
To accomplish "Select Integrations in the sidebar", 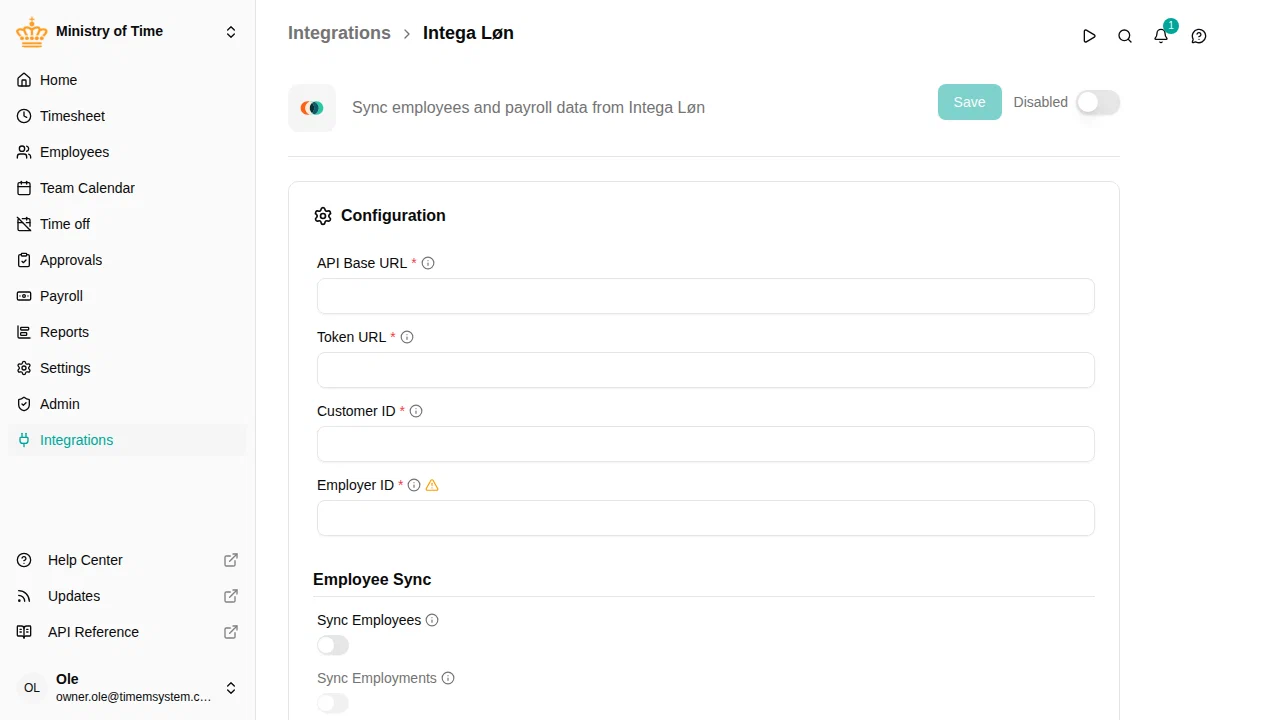I will [x=127, y=440].
